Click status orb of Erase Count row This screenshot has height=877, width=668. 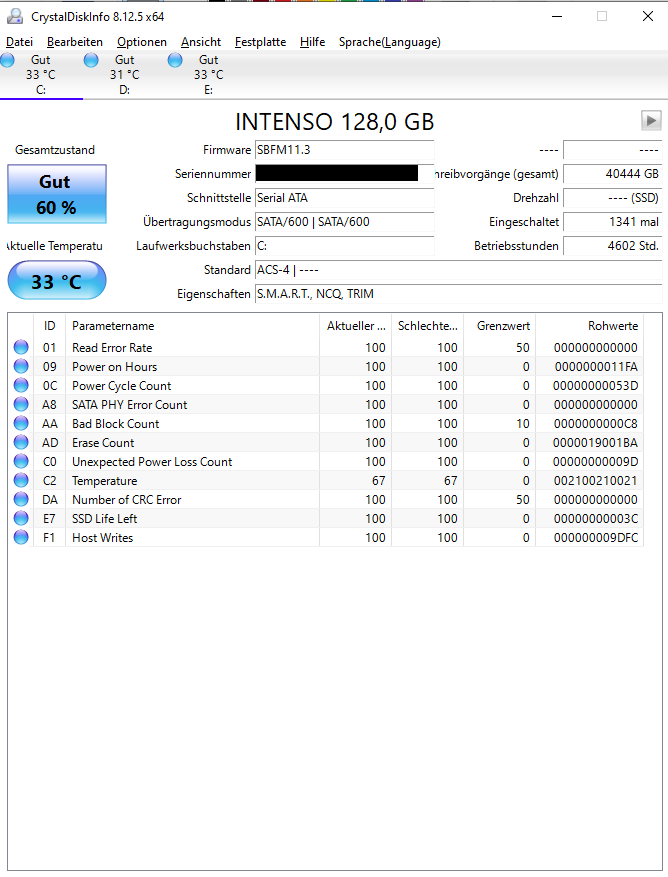[x=21, y=442]
